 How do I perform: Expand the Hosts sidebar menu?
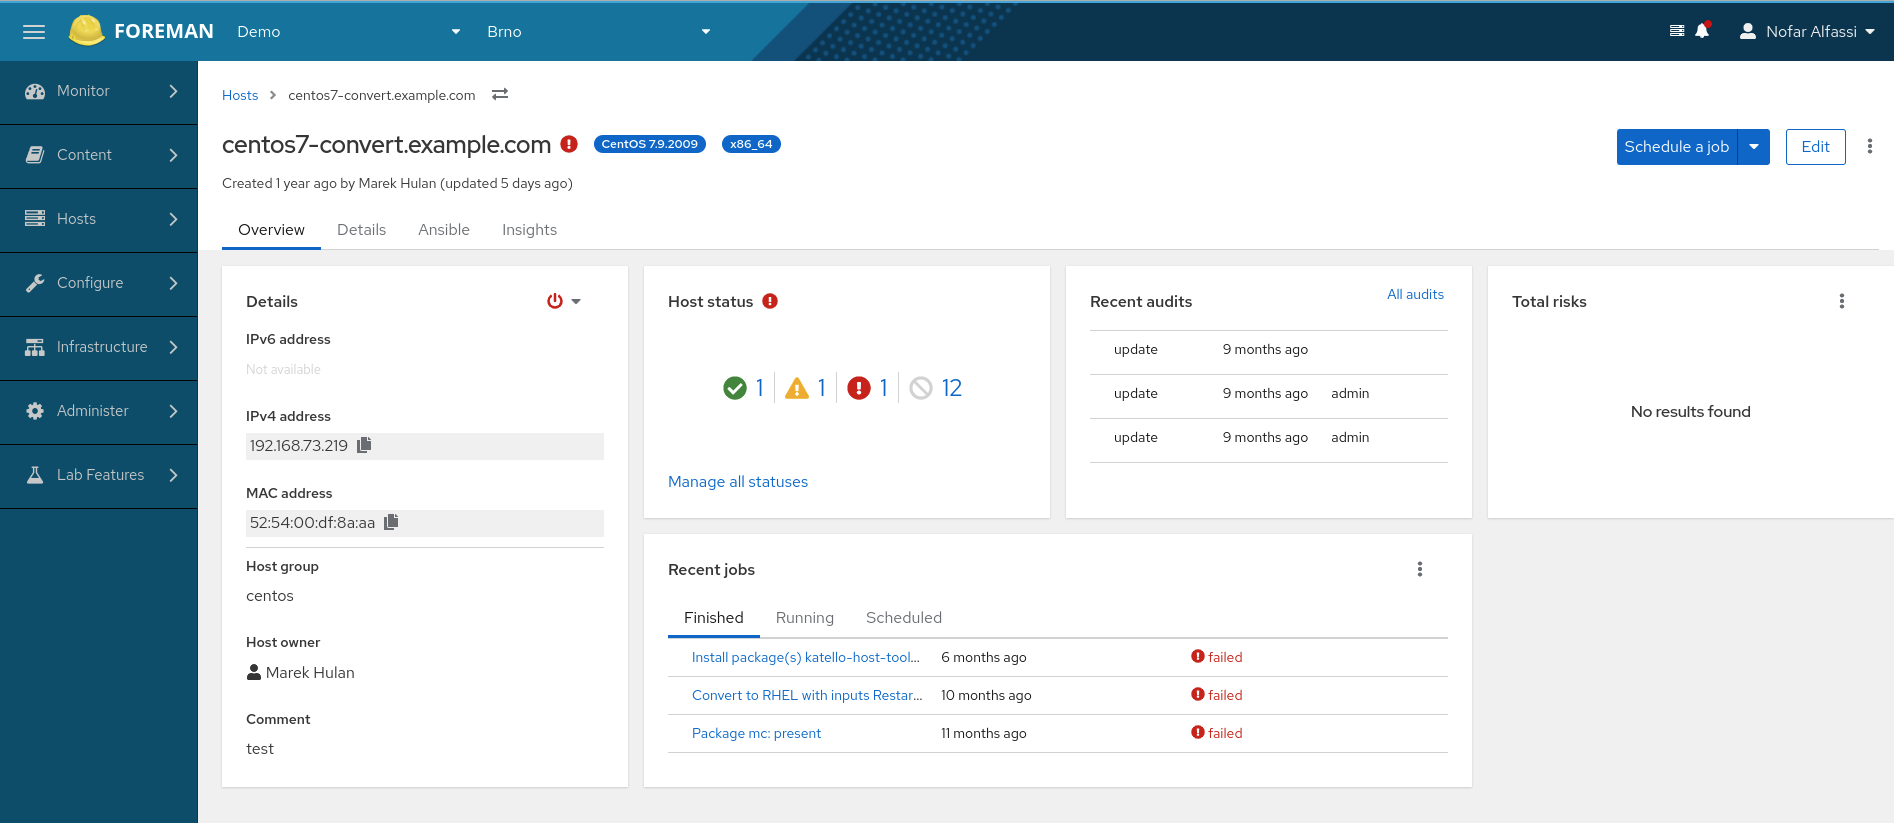pos(99,219)
